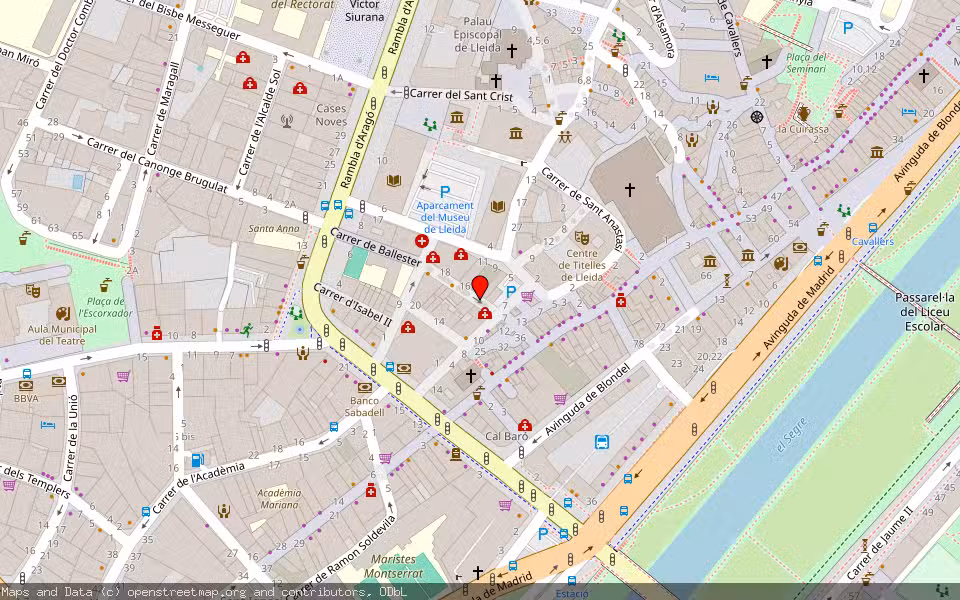The width and height of the screenshot is (960, 600).
Task: Click hotel bed icon beside Carrer de la Unió
Action: pos(47,425)
